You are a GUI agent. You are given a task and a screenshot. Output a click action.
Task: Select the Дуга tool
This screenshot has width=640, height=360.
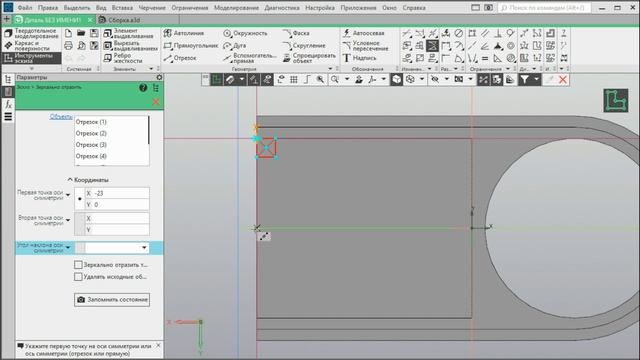click(235, 46)
